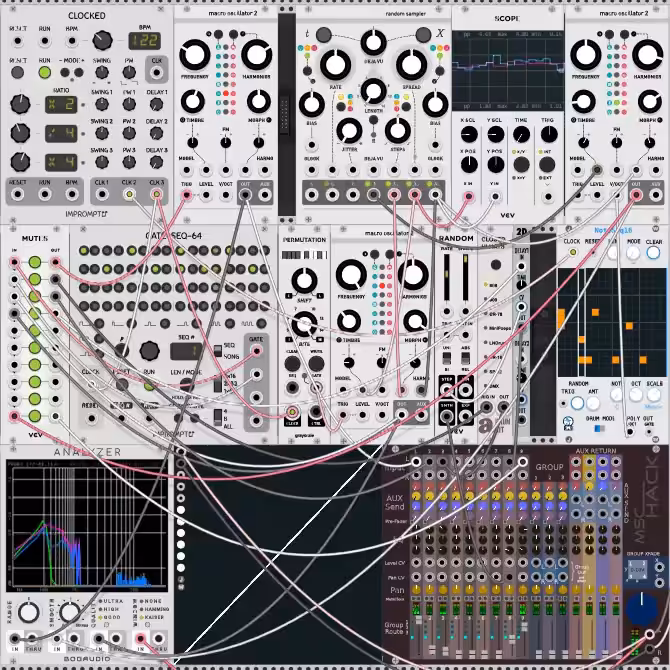This screenshot has width=670, height=670.
Task: Click FREQUENCY knob on macro oscillator beside Scope
Action: (x=586, y=55)
